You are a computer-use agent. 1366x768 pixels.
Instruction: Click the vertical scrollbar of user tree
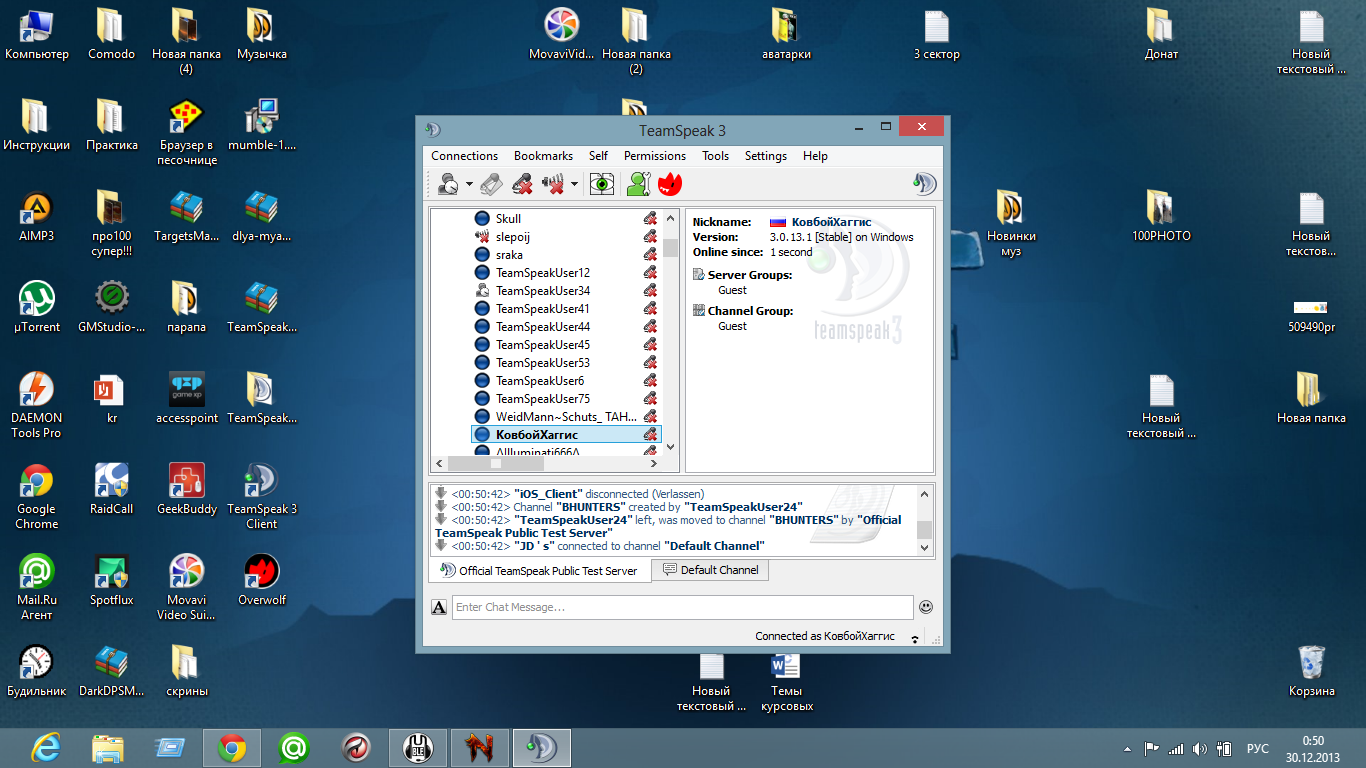670,330
